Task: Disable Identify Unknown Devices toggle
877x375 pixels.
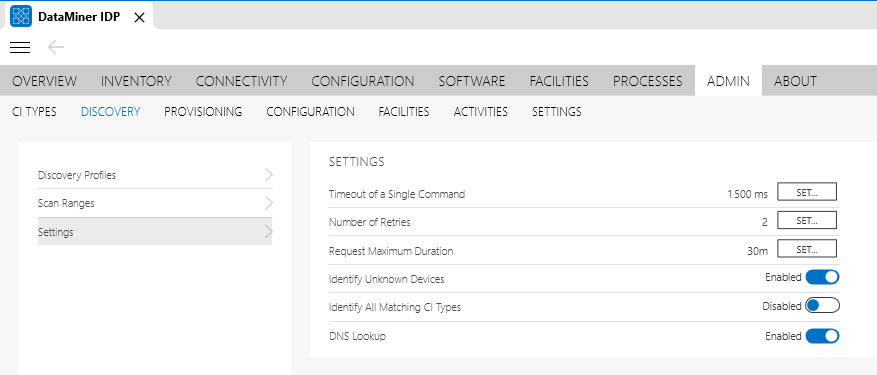Action: pos(822,277)
